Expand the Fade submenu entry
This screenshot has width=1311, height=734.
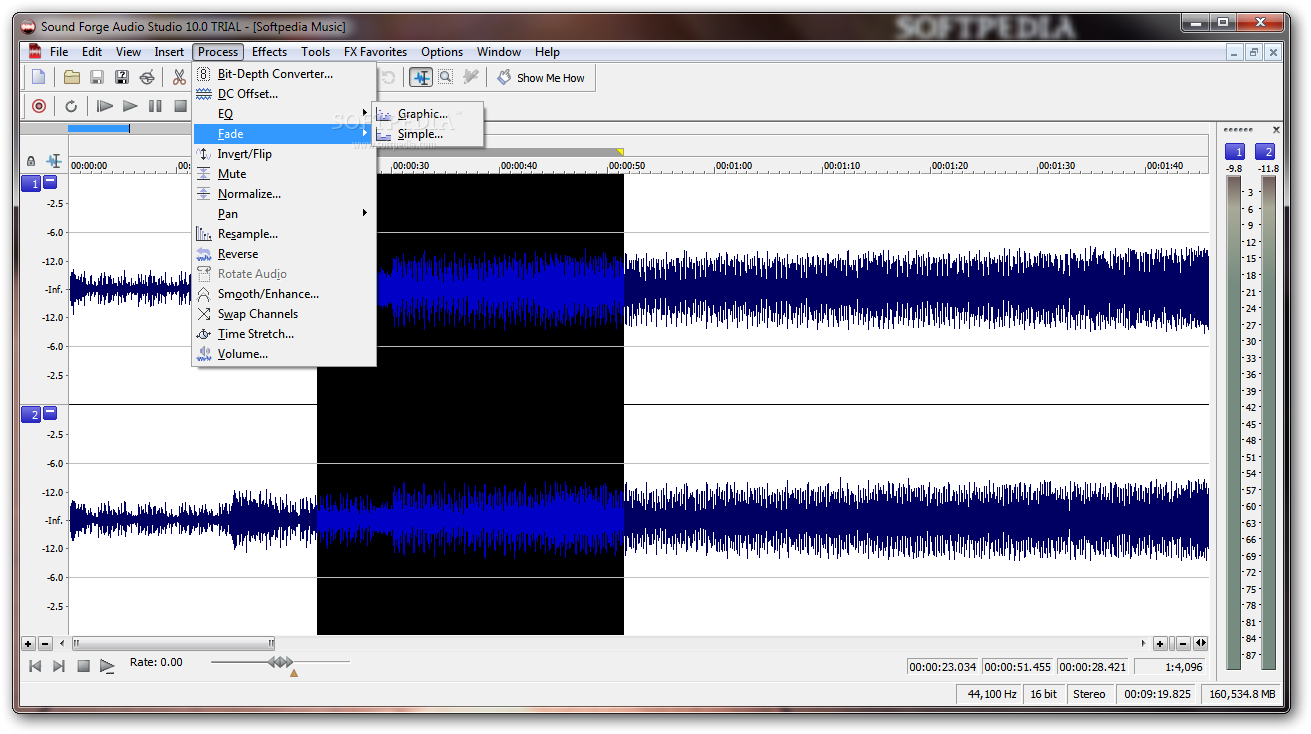coord(284,134)
